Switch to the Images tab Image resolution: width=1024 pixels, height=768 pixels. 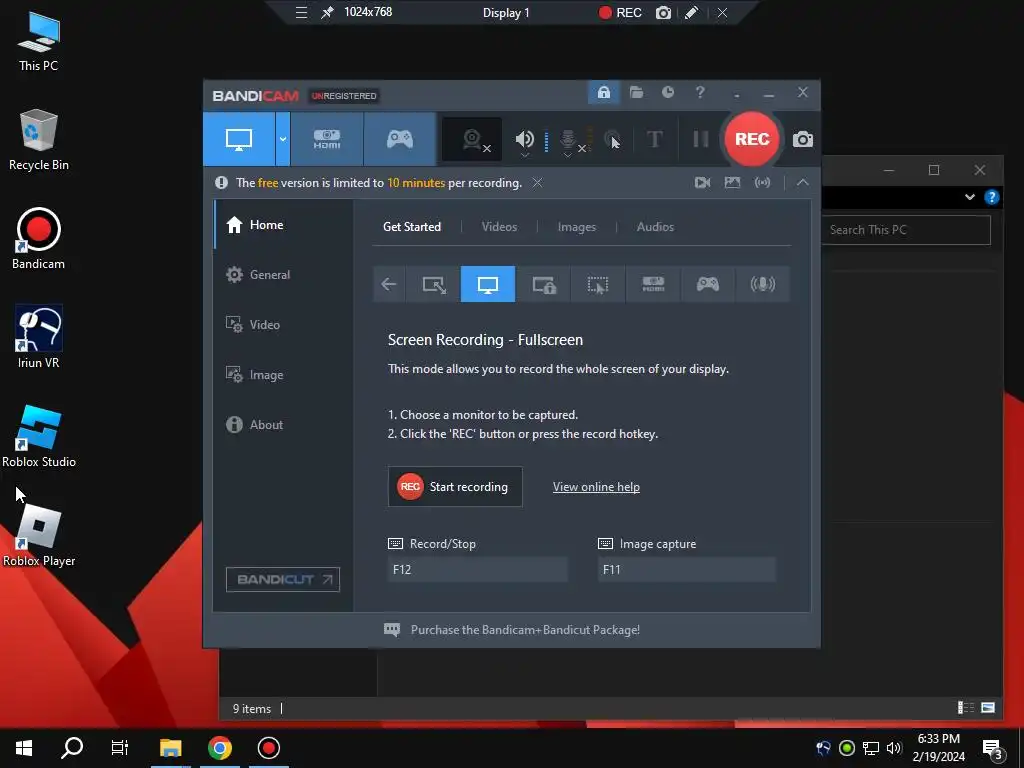point(577,227)
